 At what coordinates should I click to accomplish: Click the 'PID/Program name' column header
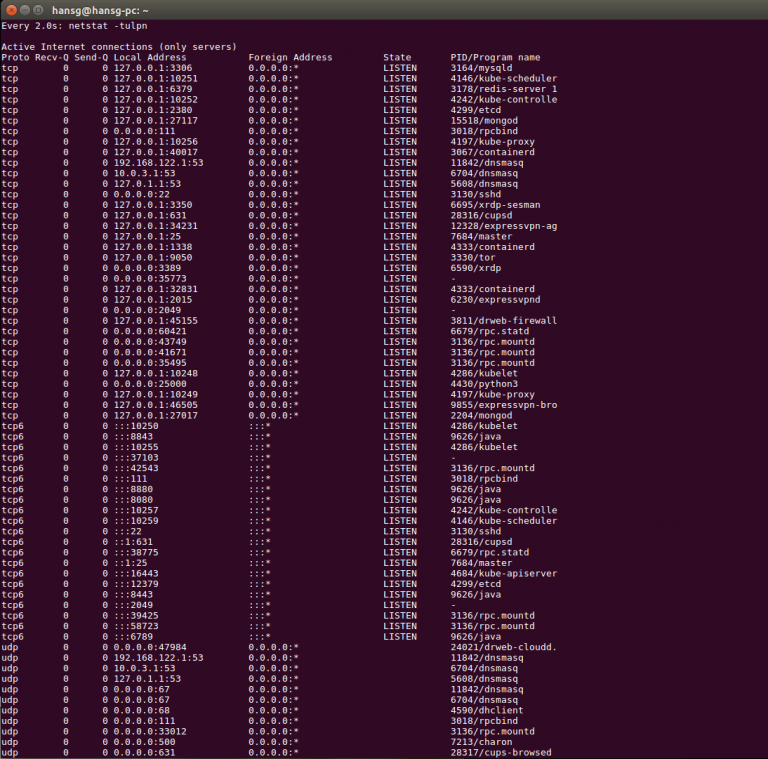(x=495, y=58)
